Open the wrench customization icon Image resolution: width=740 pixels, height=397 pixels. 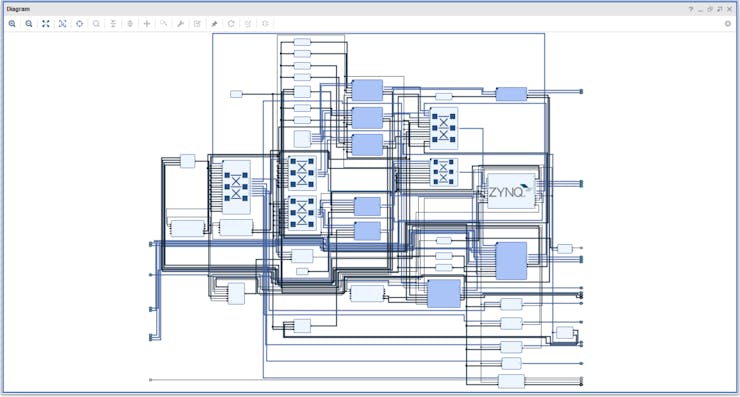tap(180, 24)
